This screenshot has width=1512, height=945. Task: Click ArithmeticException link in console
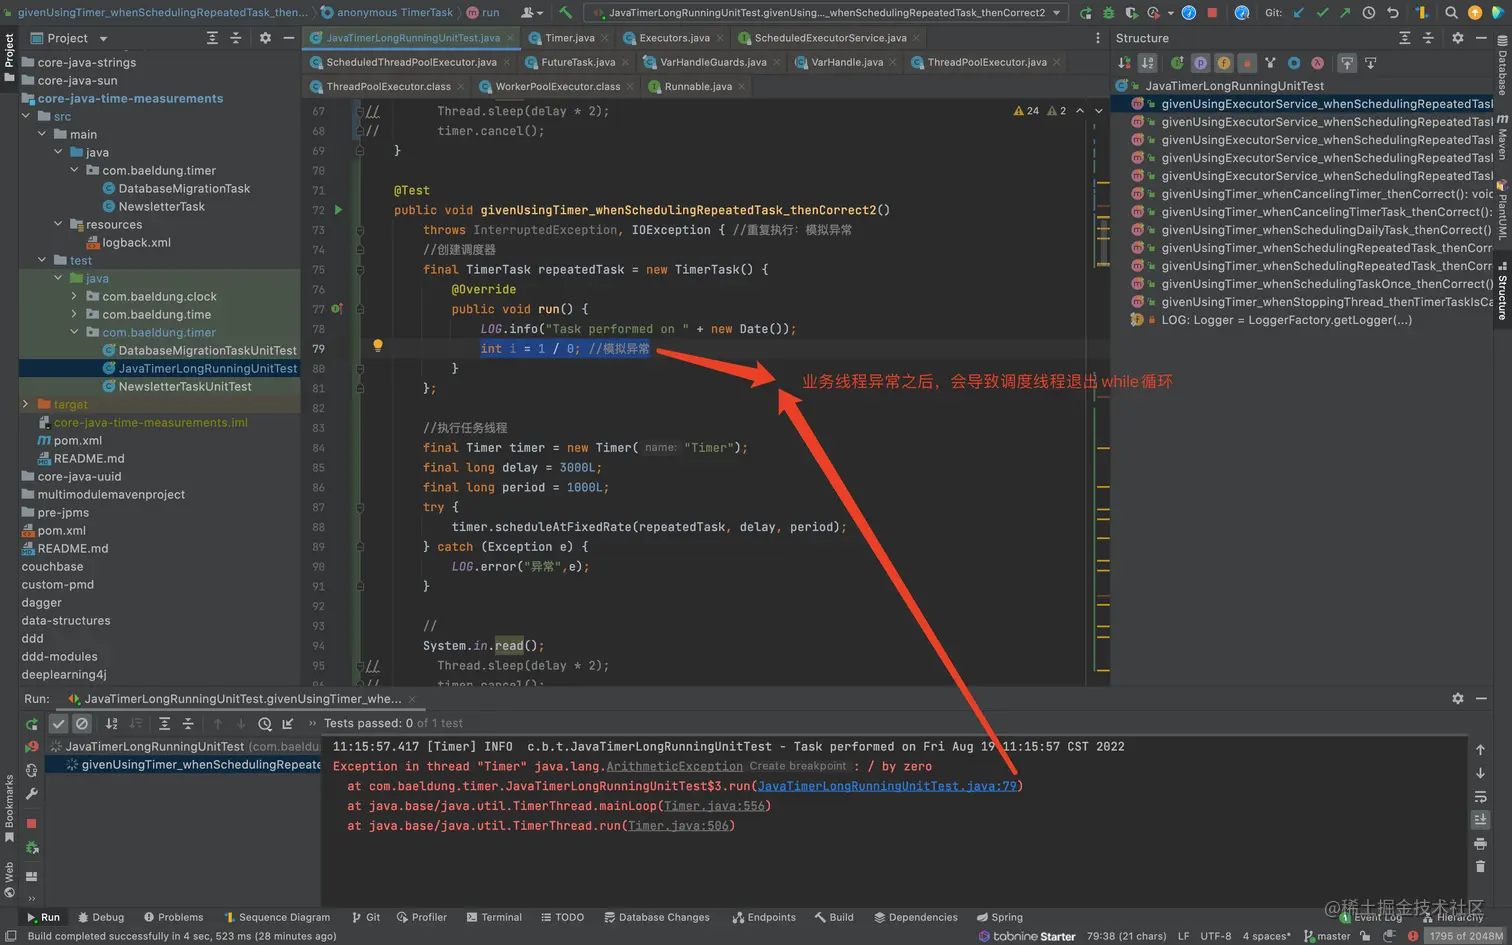[675, 766]
